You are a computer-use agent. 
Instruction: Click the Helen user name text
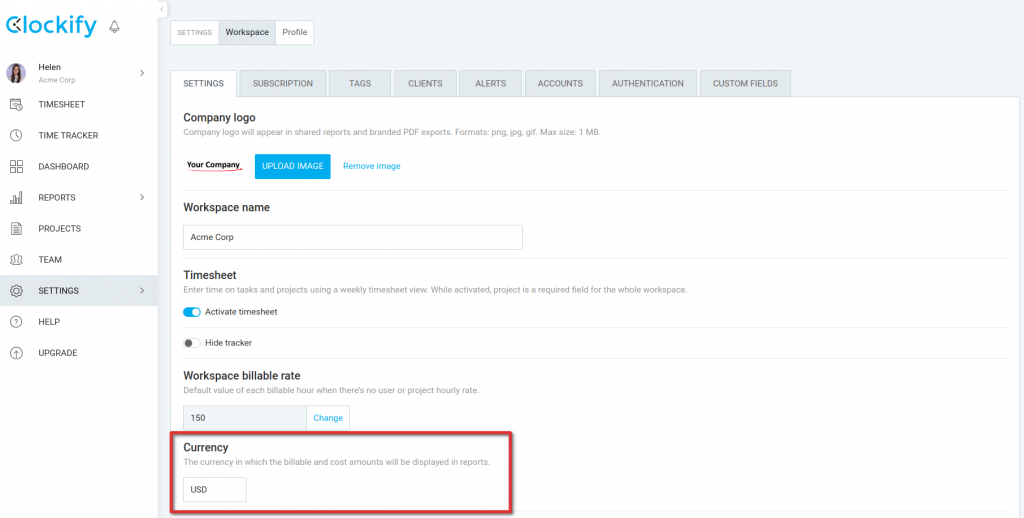50,67
